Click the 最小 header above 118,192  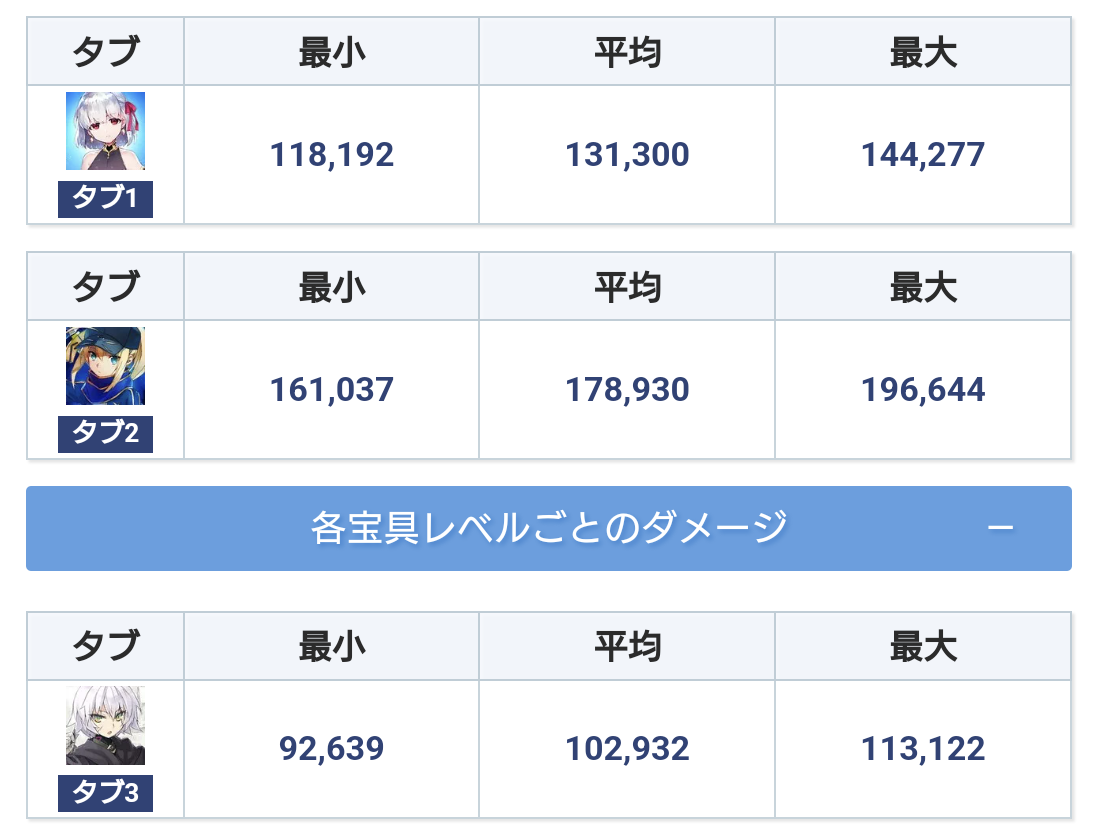(332, 52)
